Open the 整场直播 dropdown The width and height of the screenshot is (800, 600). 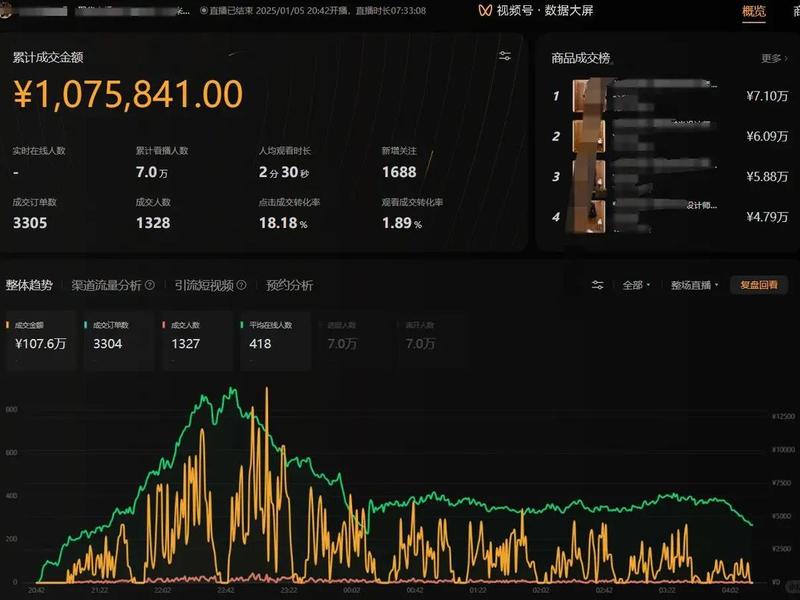(694, 285)
